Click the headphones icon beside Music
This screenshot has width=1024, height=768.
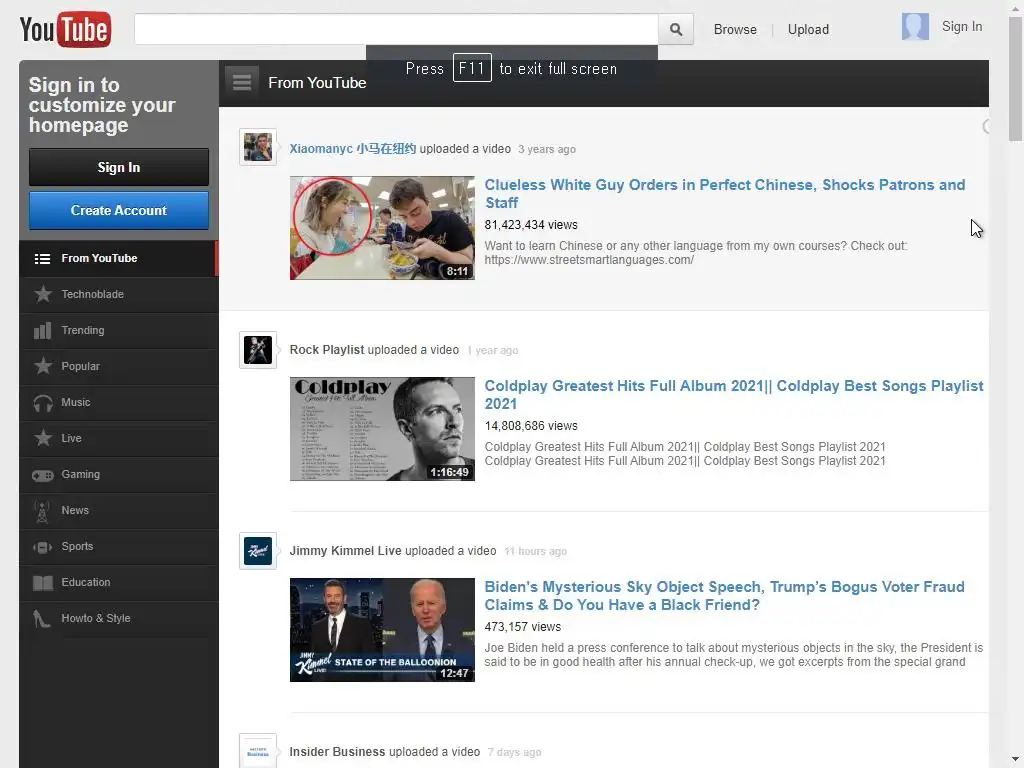[43, 403]
